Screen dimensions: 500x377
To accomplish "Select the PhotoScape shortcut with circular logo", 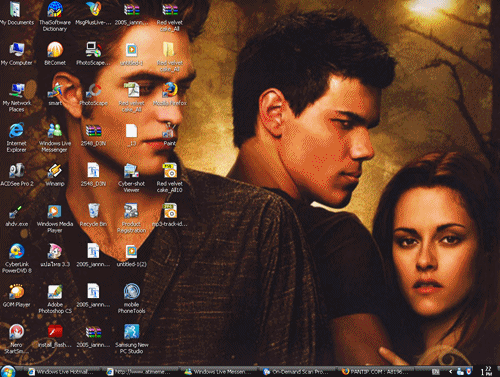I will point(93,94).
